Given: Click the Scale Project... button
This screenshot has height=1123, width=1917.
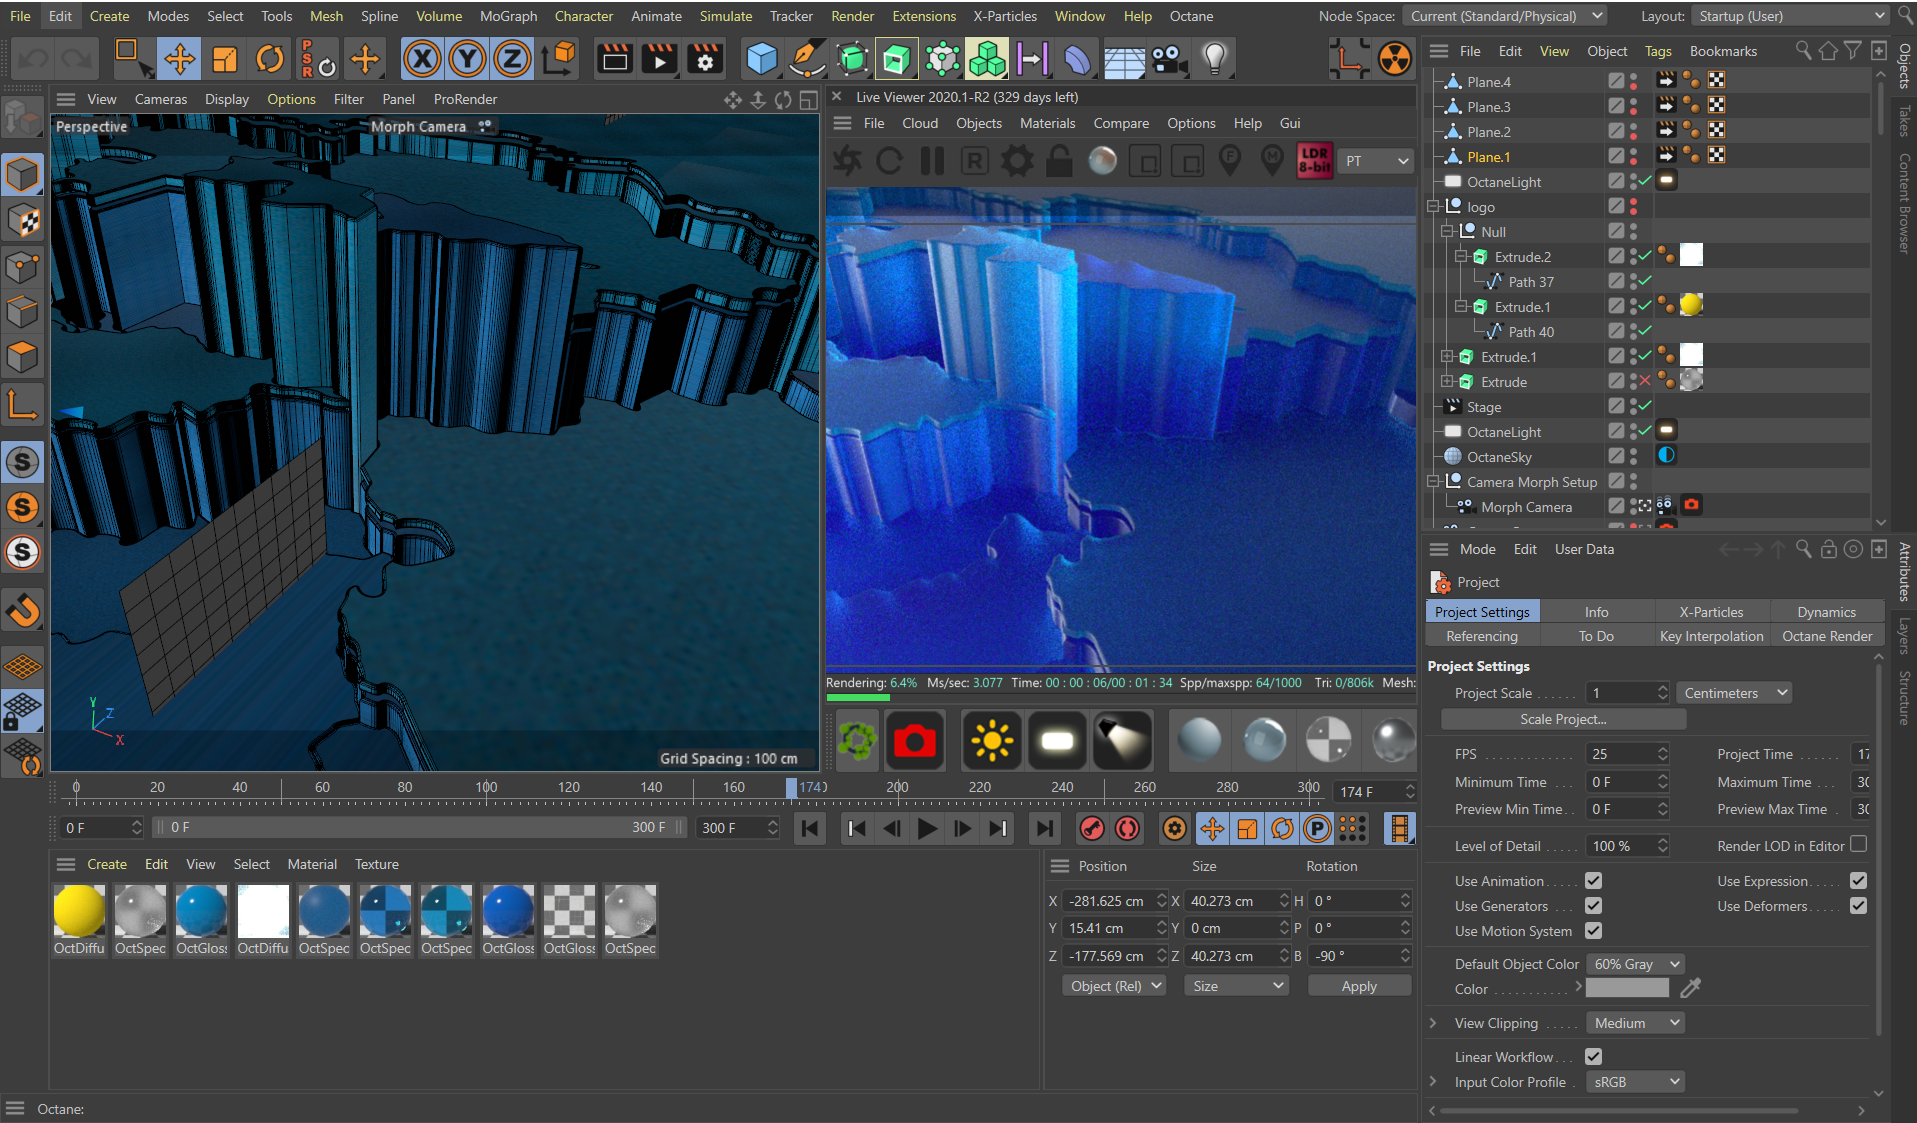Looking at the screenshot, I should (x=1562, y=719).
